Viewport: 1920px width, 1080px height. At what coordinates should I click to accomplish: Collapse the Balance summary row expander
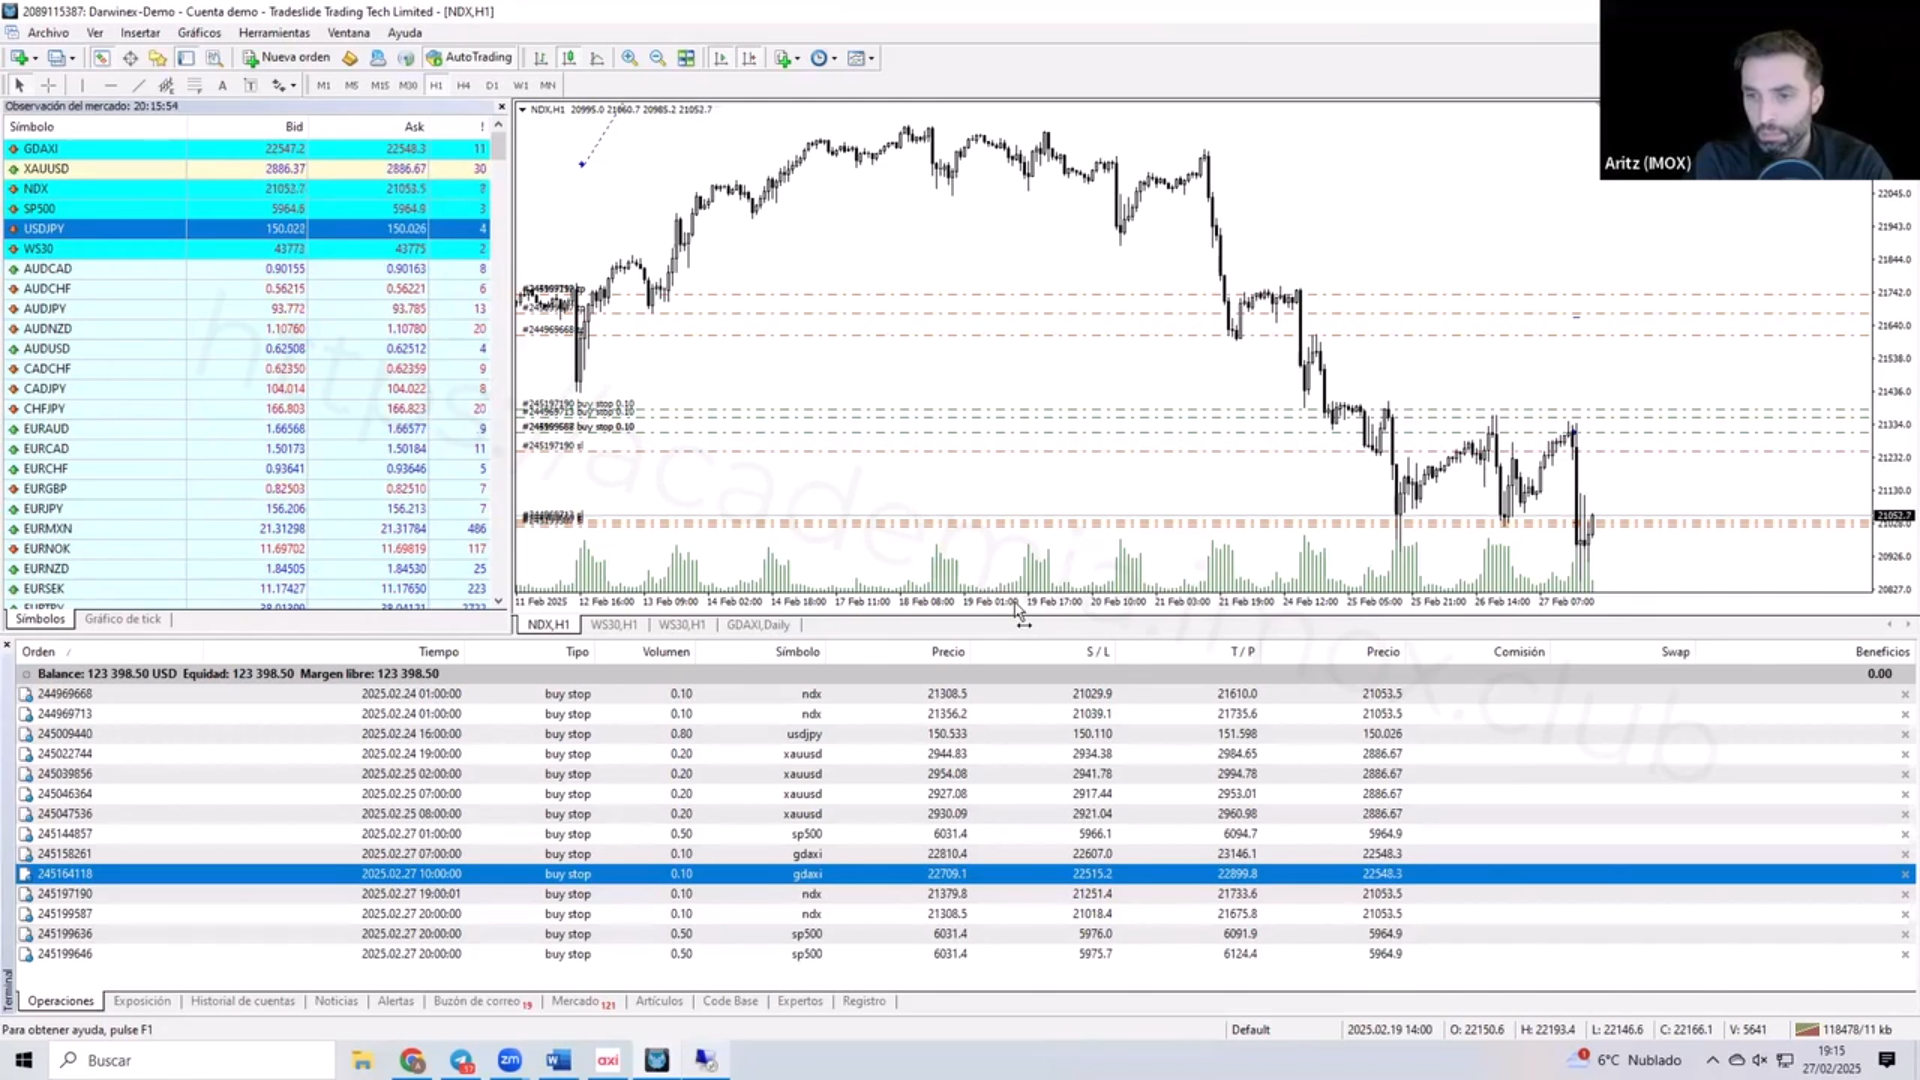[27, 674]
